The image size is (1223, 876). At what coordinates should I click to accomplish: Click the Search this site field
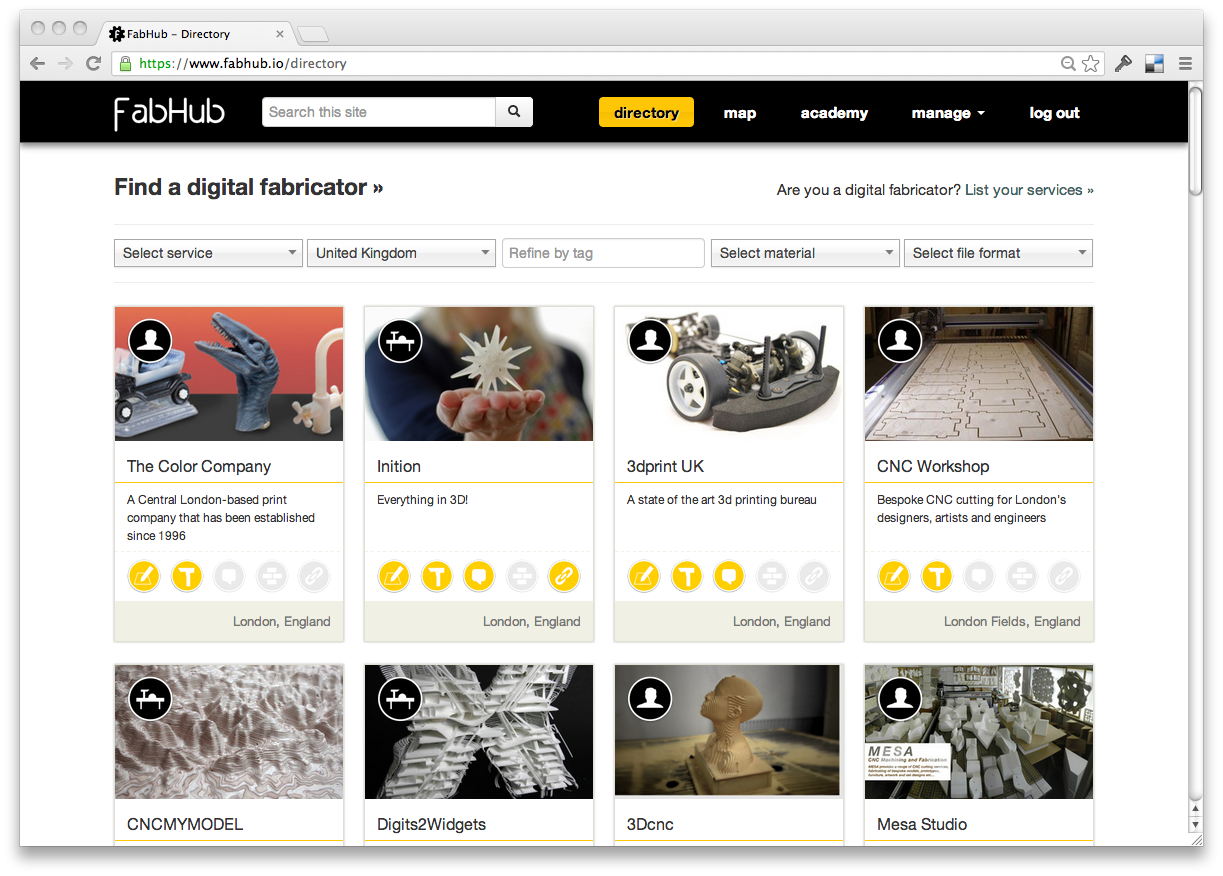pyautogui.click(x=379, y=112)
